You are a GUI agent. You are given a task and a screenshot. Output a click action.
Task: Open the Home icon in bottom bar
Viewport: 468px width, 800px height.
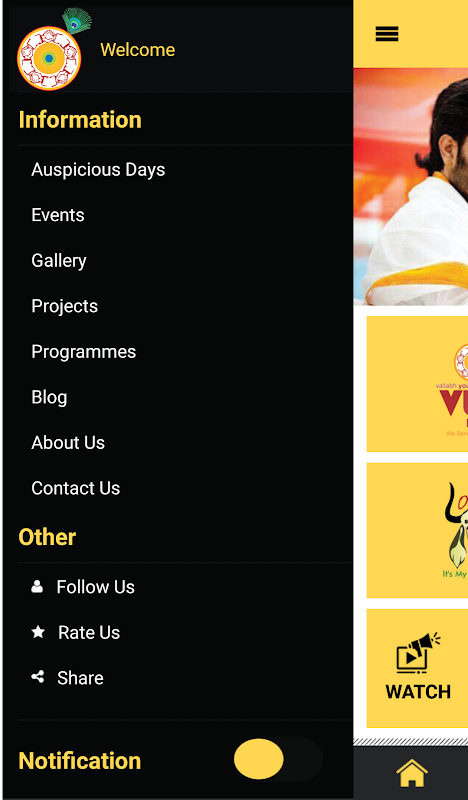coord(412,773)
